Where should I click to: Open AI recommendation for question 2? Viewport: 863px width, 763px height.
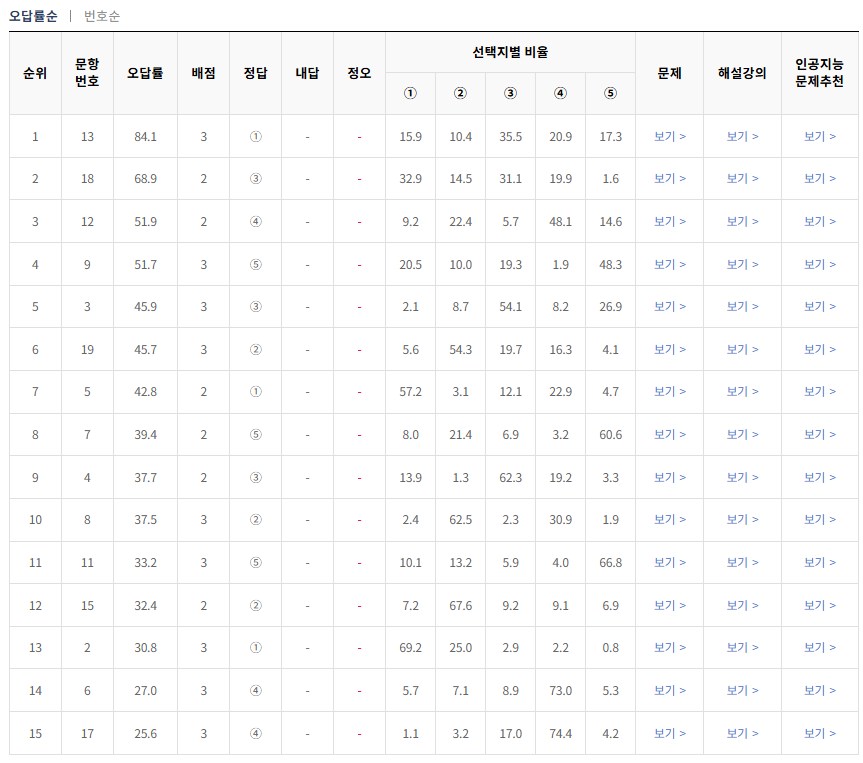(x=818, y=648)
